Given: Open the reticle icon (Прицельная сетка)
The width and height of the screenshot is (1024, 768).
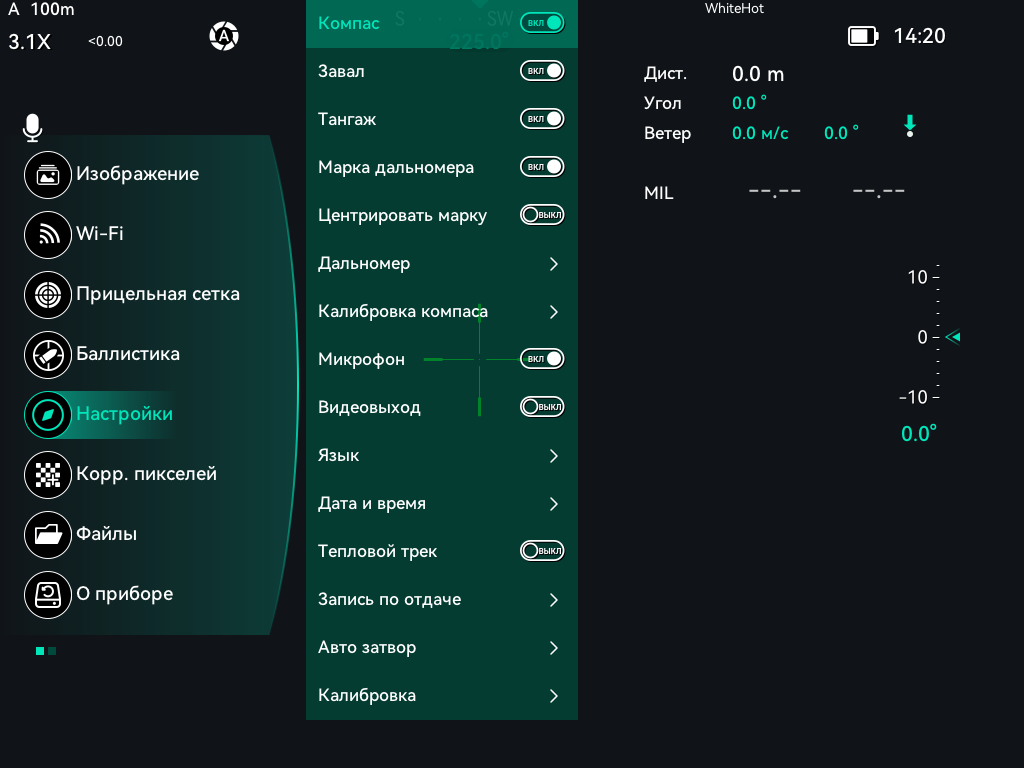Looking at the screenshot, I should (x=48, y=295).
